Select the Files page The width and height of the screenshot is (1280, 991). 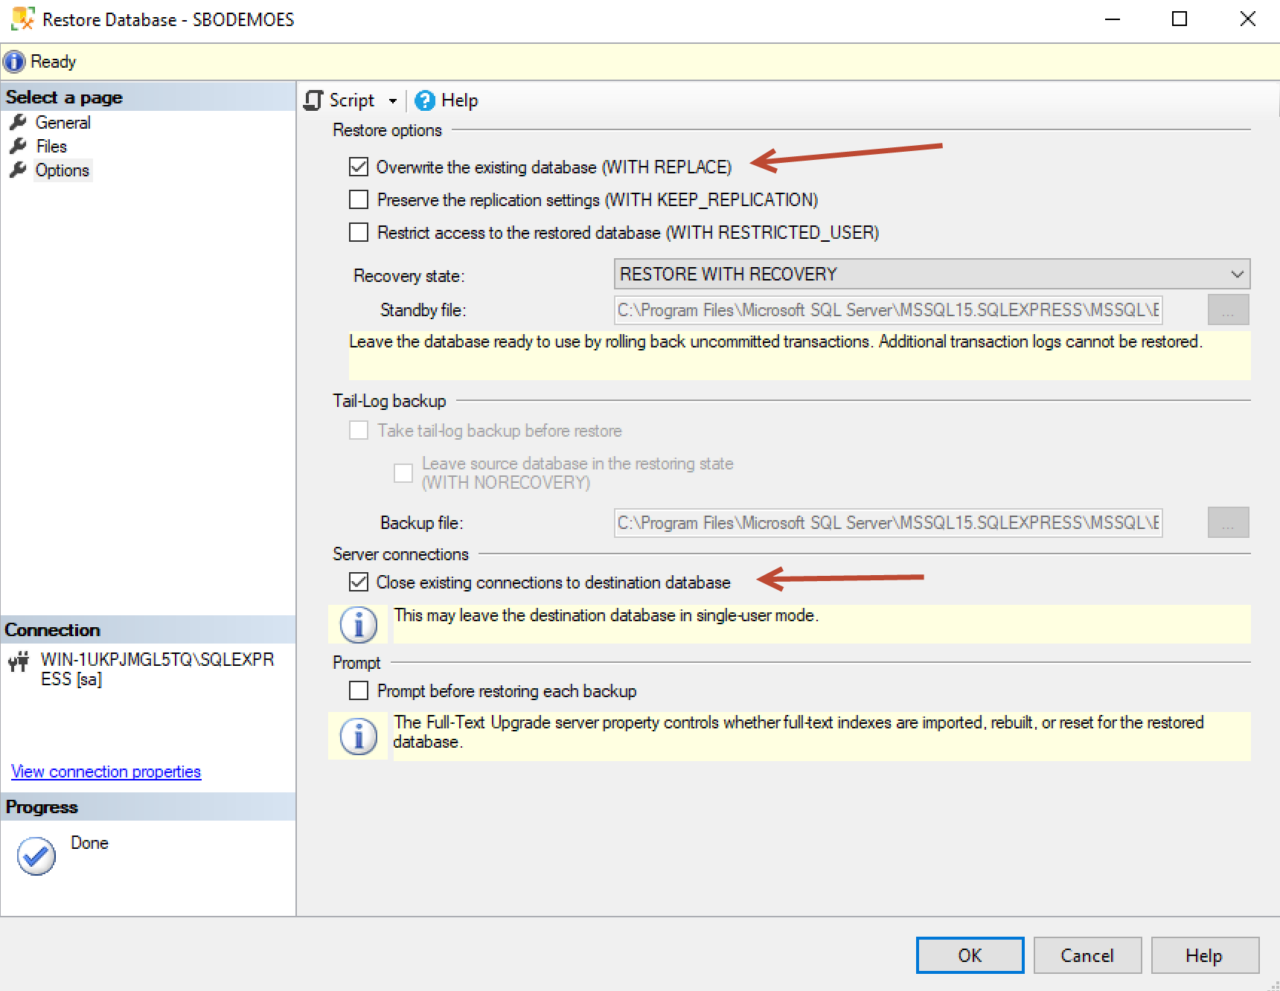coord(51,146)
